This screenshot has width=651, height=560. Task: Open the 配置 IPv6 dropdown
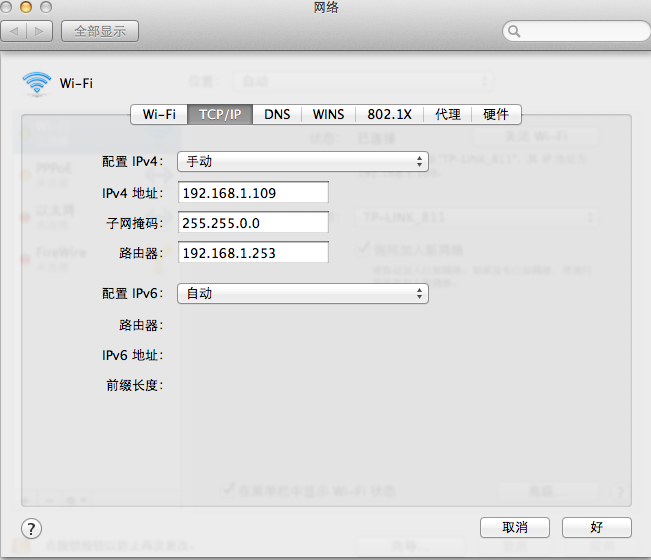tap(303, 293)
